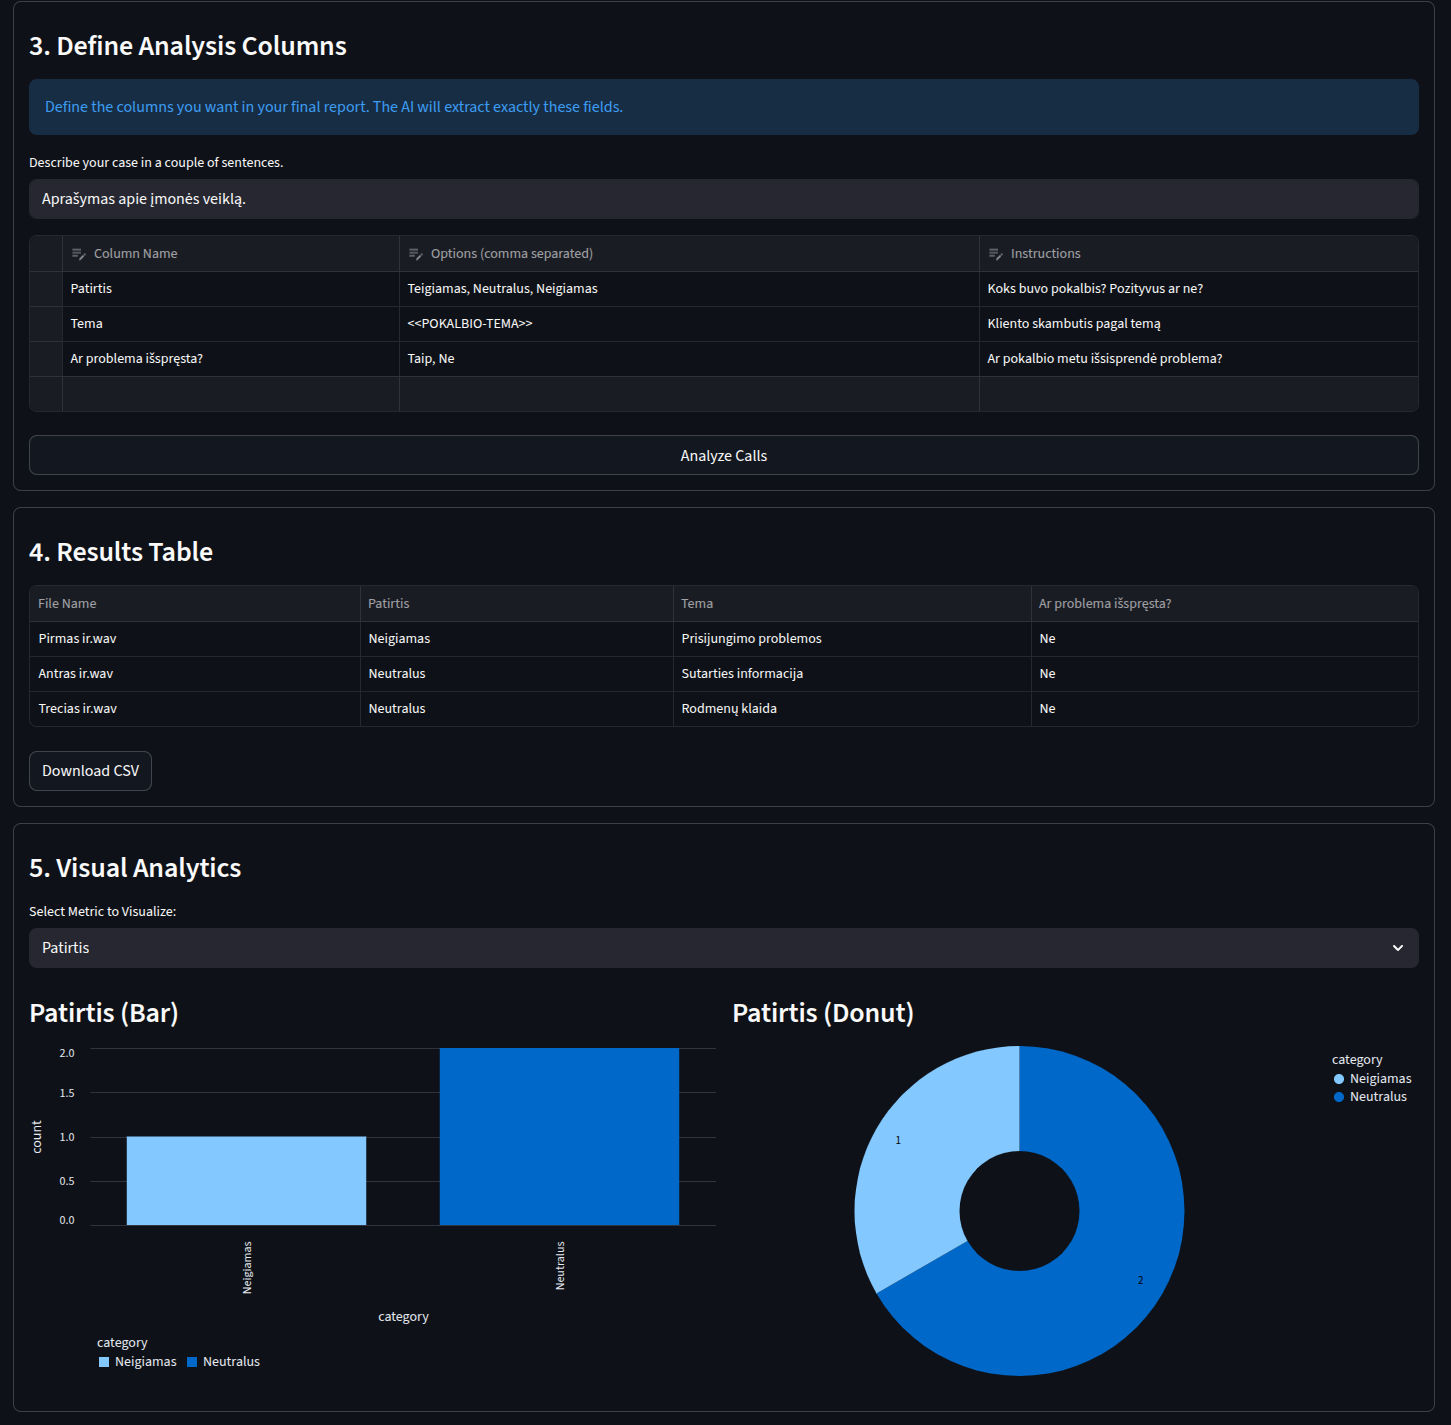This screenshot has width=1451, height=1425.
Task: Click the empty Column Name cell in last row
Action: click(230, 394)
